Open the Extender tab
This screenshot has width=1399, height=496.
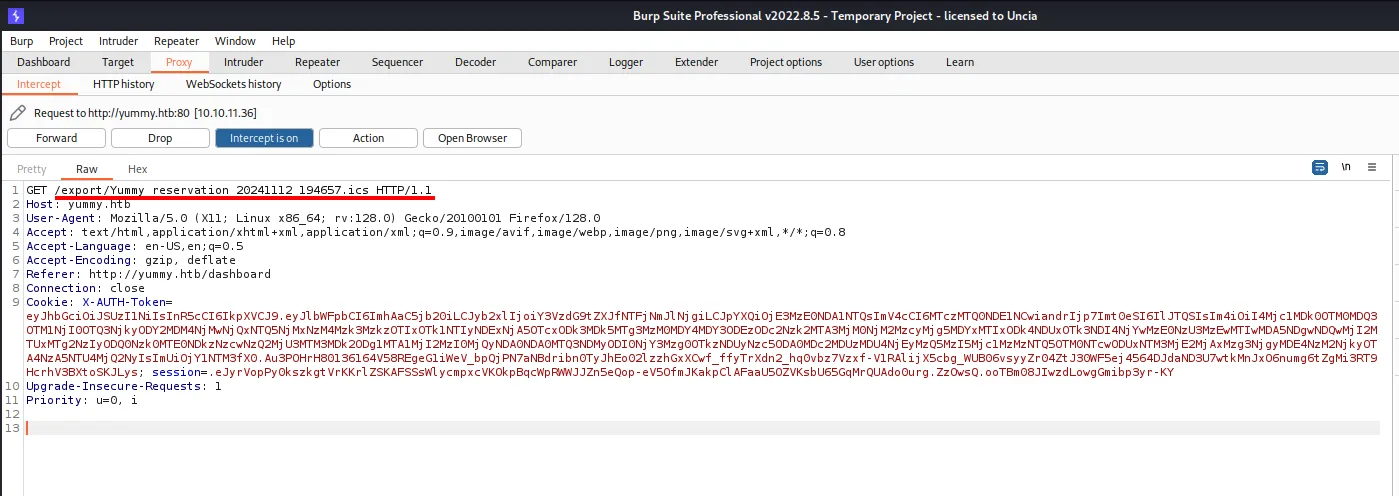696,62
